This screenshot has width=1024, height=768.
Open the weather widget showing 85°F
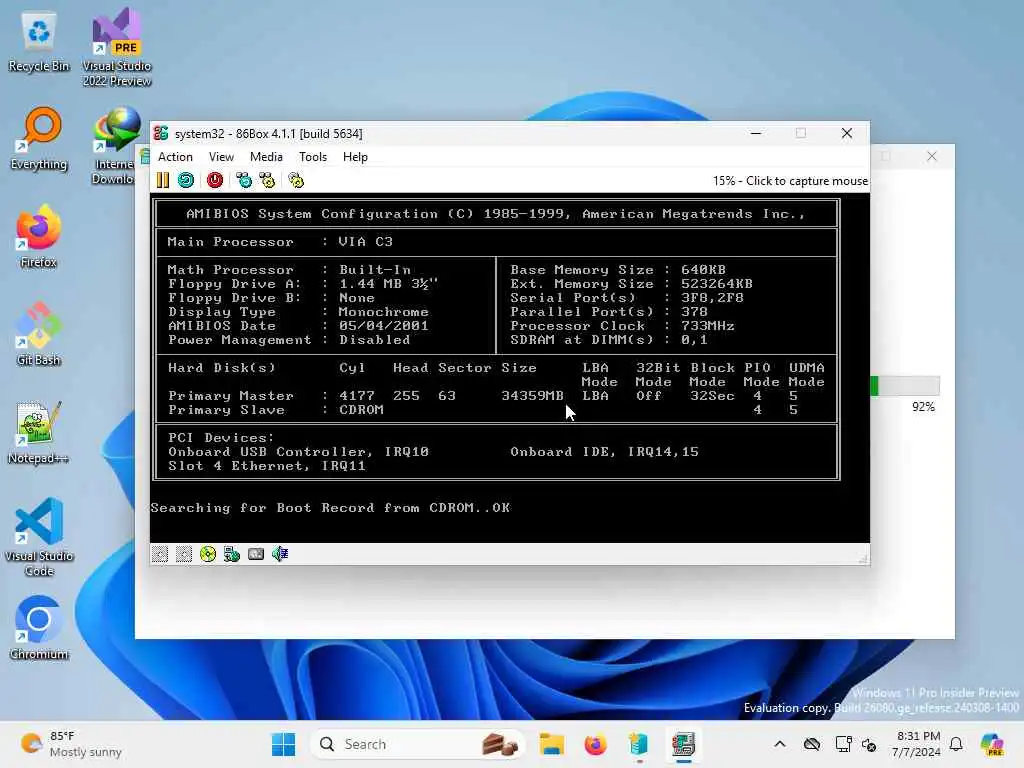click(71, 744)
